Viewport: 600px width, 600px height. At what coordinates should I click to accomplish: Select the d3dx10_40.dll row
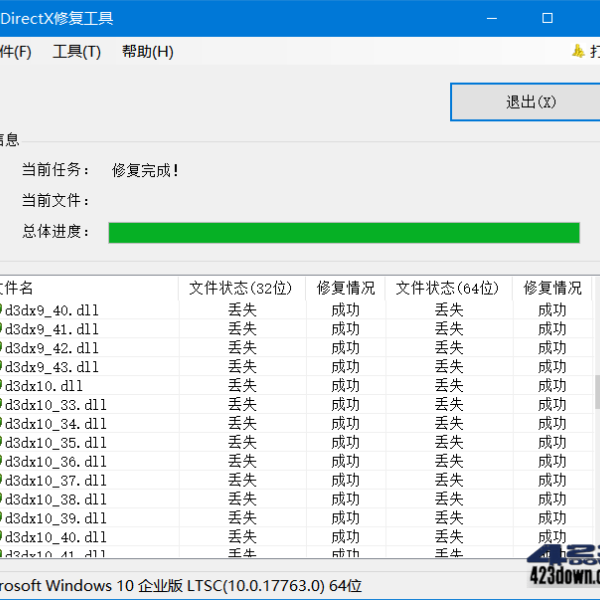pyautogui.click(x=296, y=537)
